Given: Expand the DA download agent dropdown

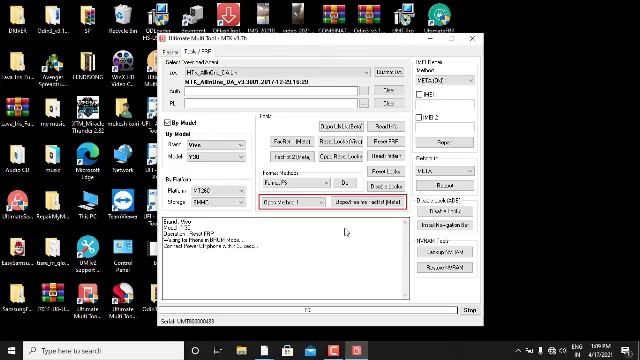Looking at the screenshot, I should (366, 72).
